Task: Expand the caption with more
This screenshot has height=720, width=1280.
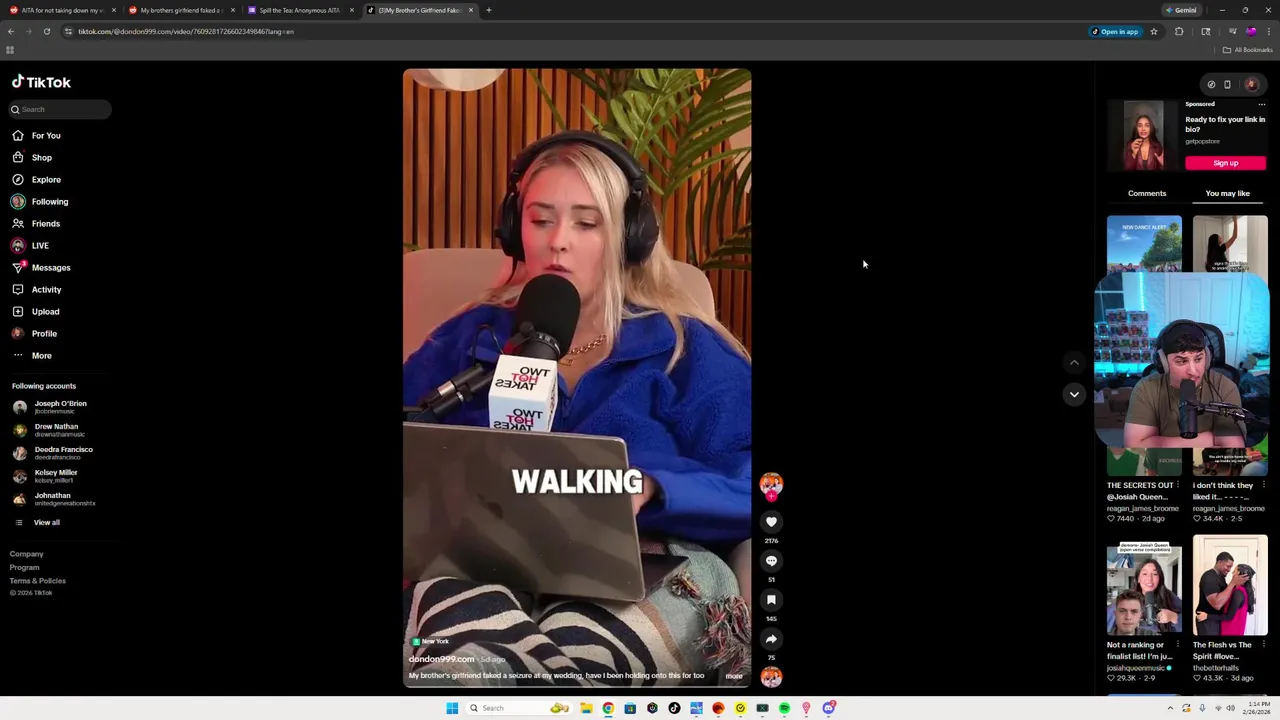Action: tap(734, 676)
